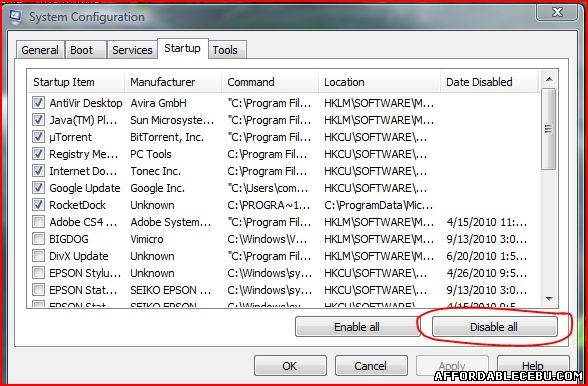Screen dimensions: 588x386
Task: Uncheck the µTorrent startup checkbox
Action: click(38, 137)
